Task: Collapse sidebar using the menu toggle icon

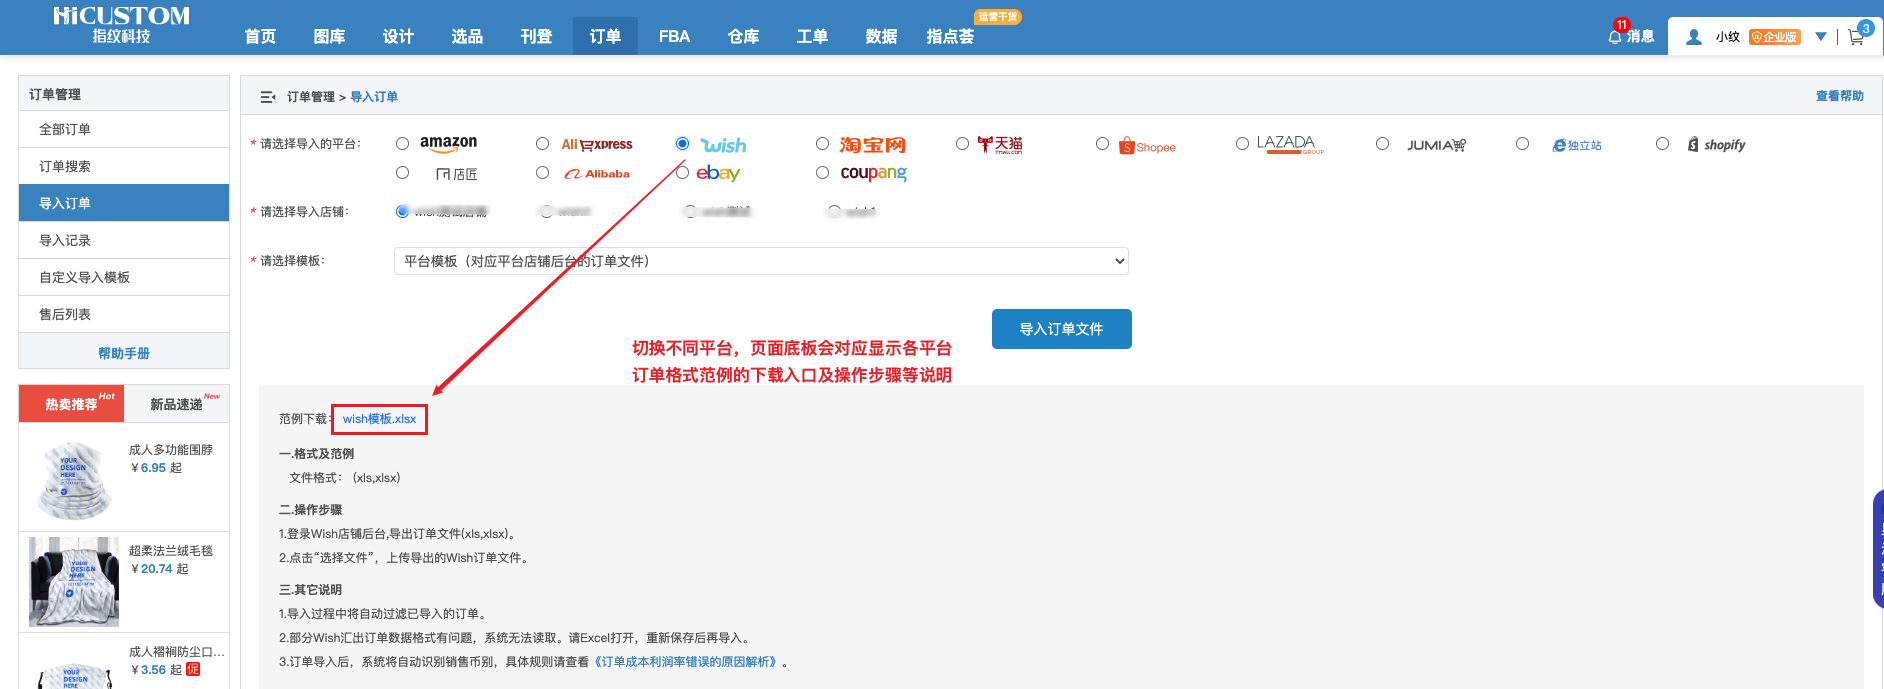Action: pos(268,97)
